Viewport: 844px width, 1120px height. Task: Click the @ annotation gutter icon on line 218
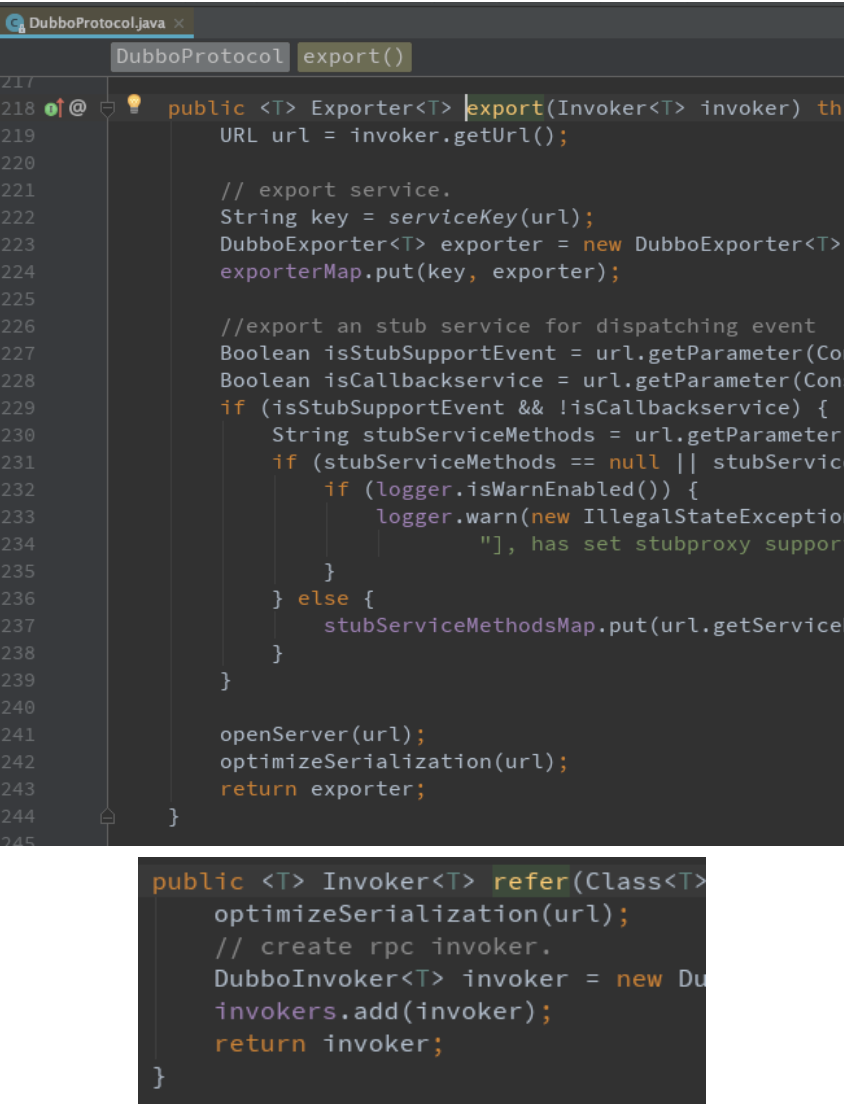click(x=77, y=107)
